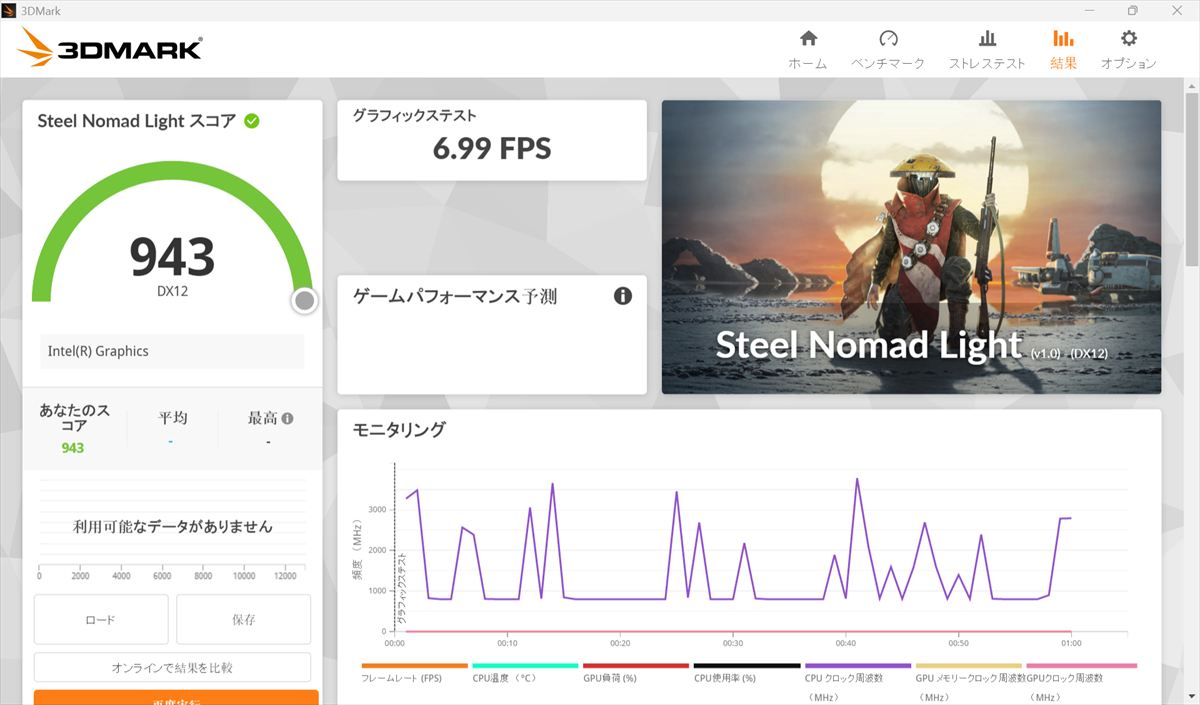Open the Stress Test (ストレステスト) icon
The width and height of the screenshot is (1200, 705).
click(987, 39)
